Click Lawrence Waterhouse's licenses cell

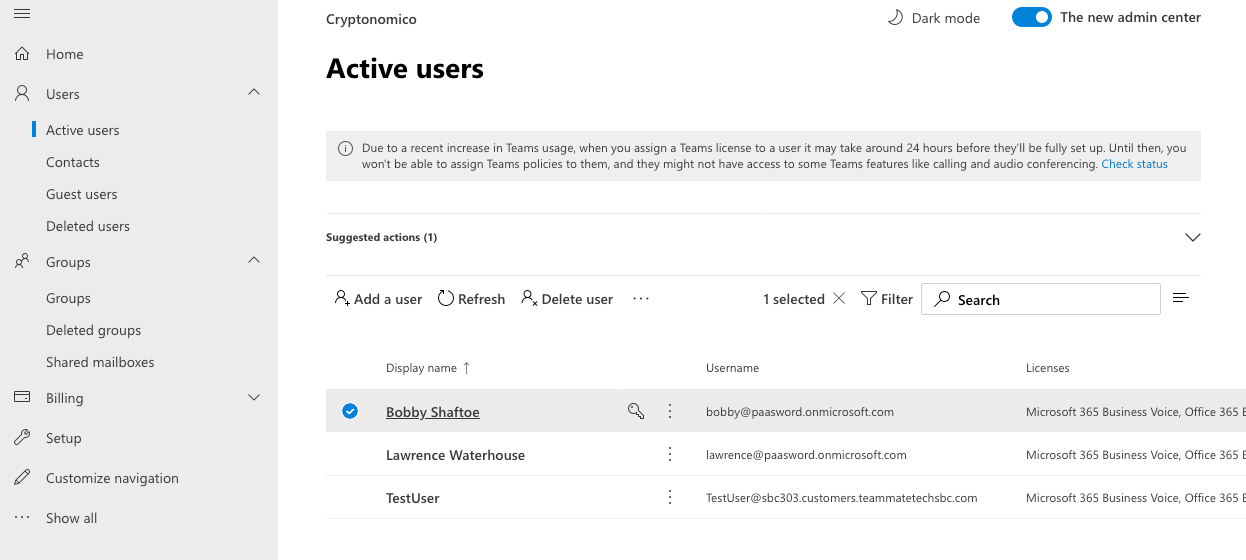click(x=1136, y=454)
